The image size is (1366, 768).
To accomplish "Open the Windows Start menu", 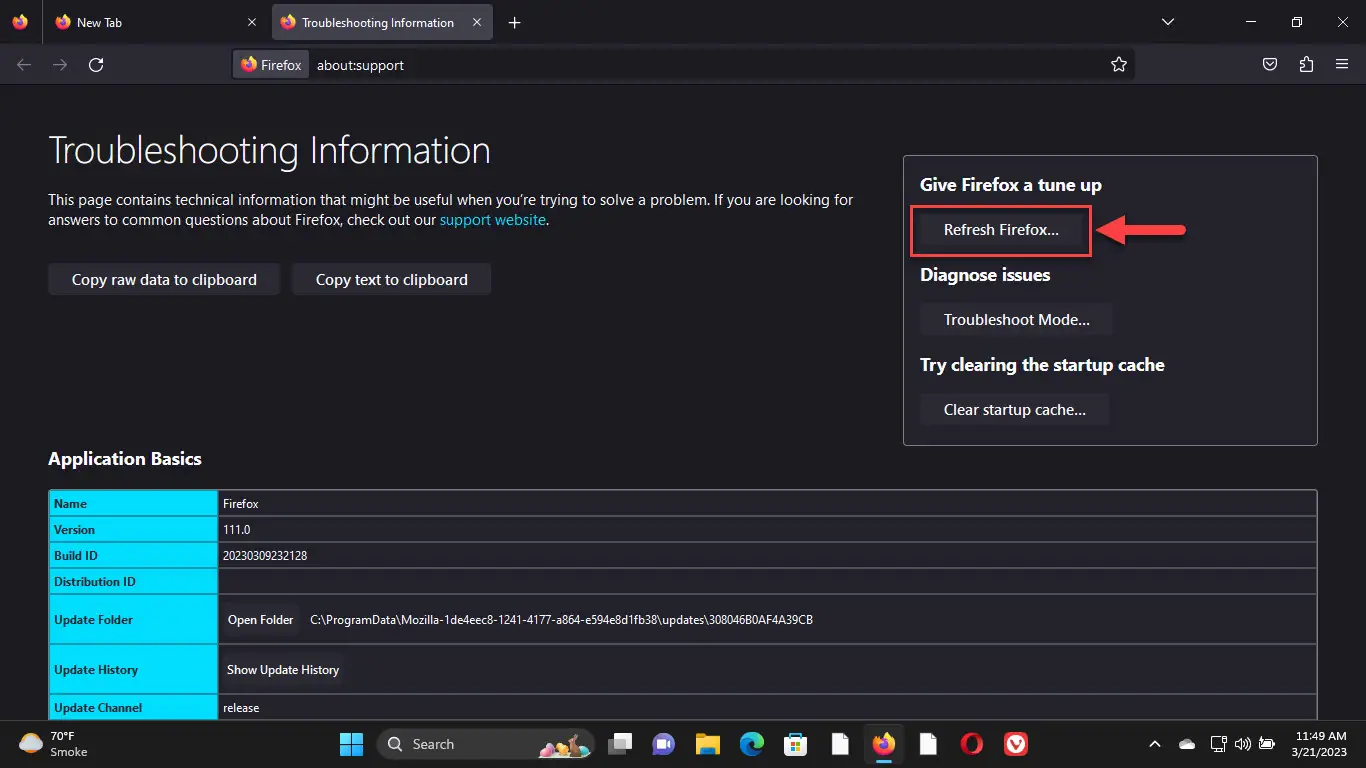I will pos(351,744).
